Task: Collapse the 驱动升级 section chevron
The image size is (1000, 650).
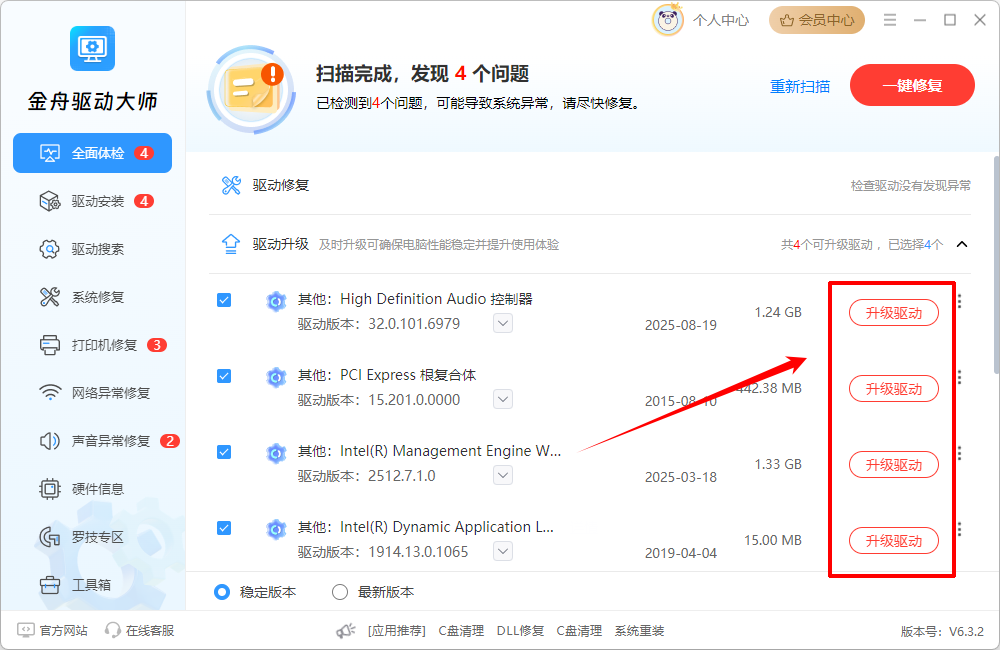Action: click(962, 244)
